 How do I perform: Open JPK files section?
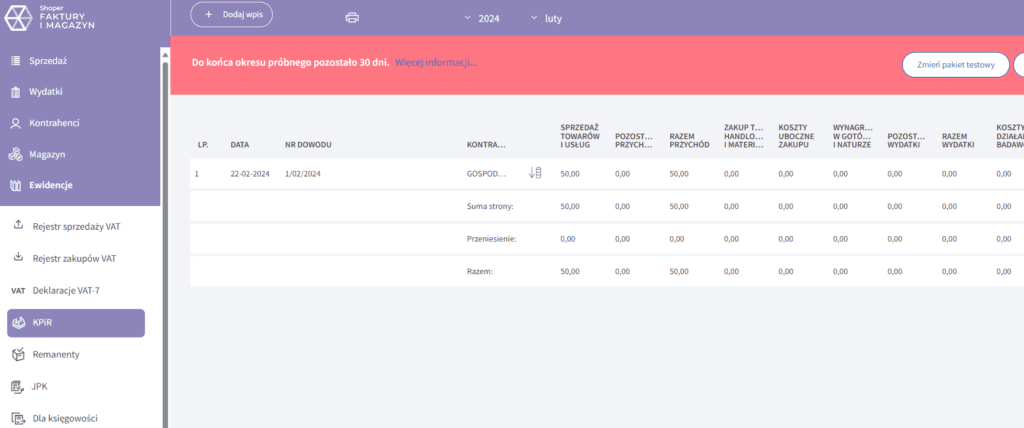pos(41,386)
